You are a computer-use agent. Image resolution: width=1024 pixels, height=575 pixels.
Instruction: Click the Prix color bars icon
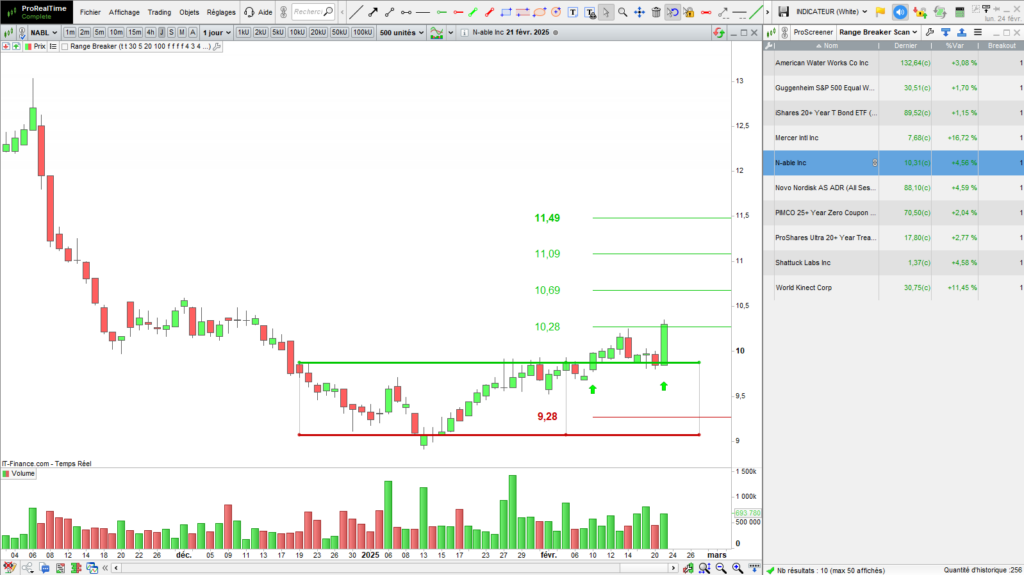[27, 46]
